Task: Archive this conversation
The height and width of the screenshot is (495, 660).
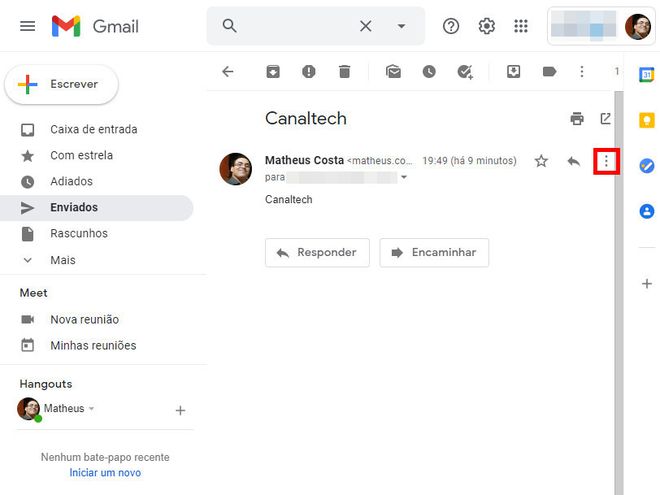Action: pos(273,72)
